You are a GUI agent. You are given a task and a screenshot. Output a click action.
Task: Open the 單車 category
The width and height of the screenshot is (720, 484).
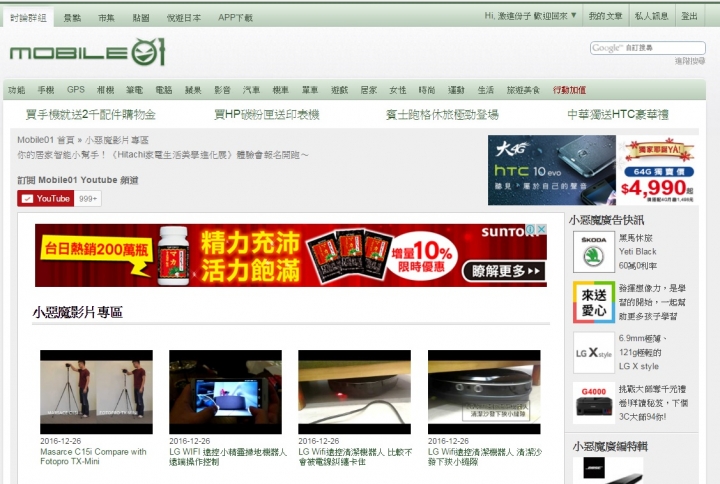310,90
